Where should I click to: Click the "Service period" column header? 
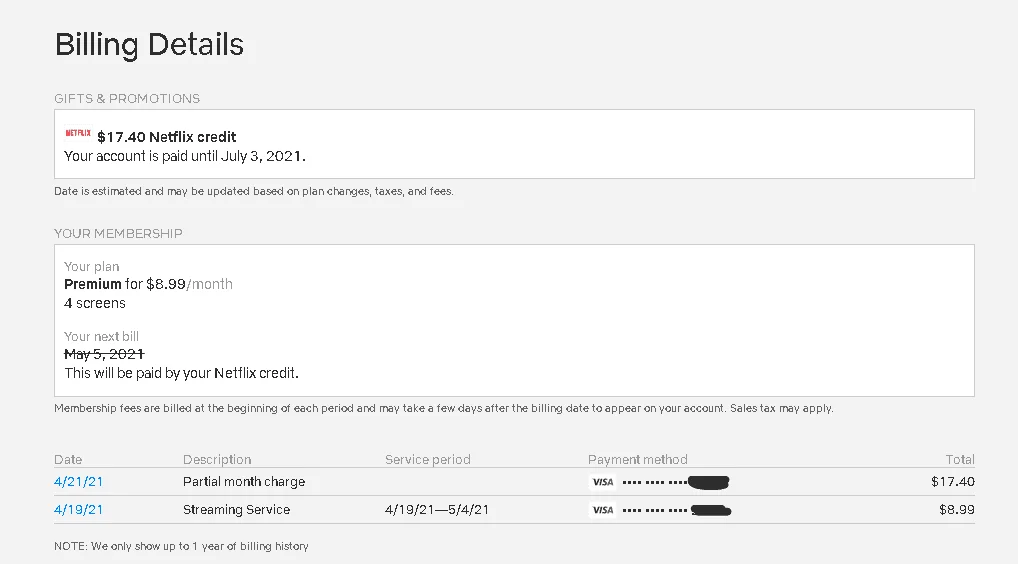[428, 460]
